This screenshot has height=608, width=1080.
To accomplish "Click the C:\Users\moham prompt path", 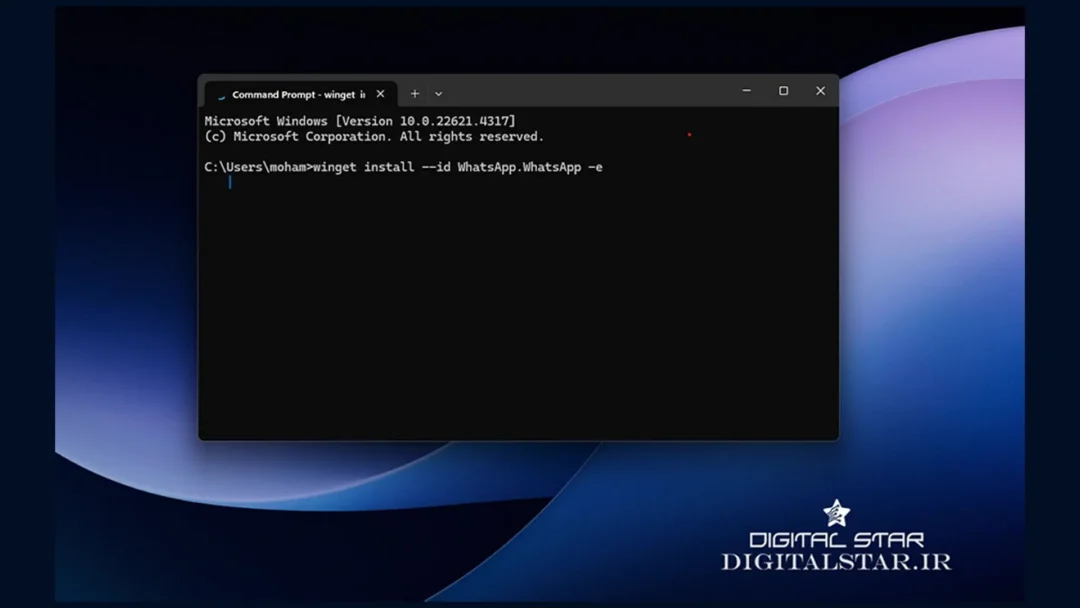I will coord(257,167).
